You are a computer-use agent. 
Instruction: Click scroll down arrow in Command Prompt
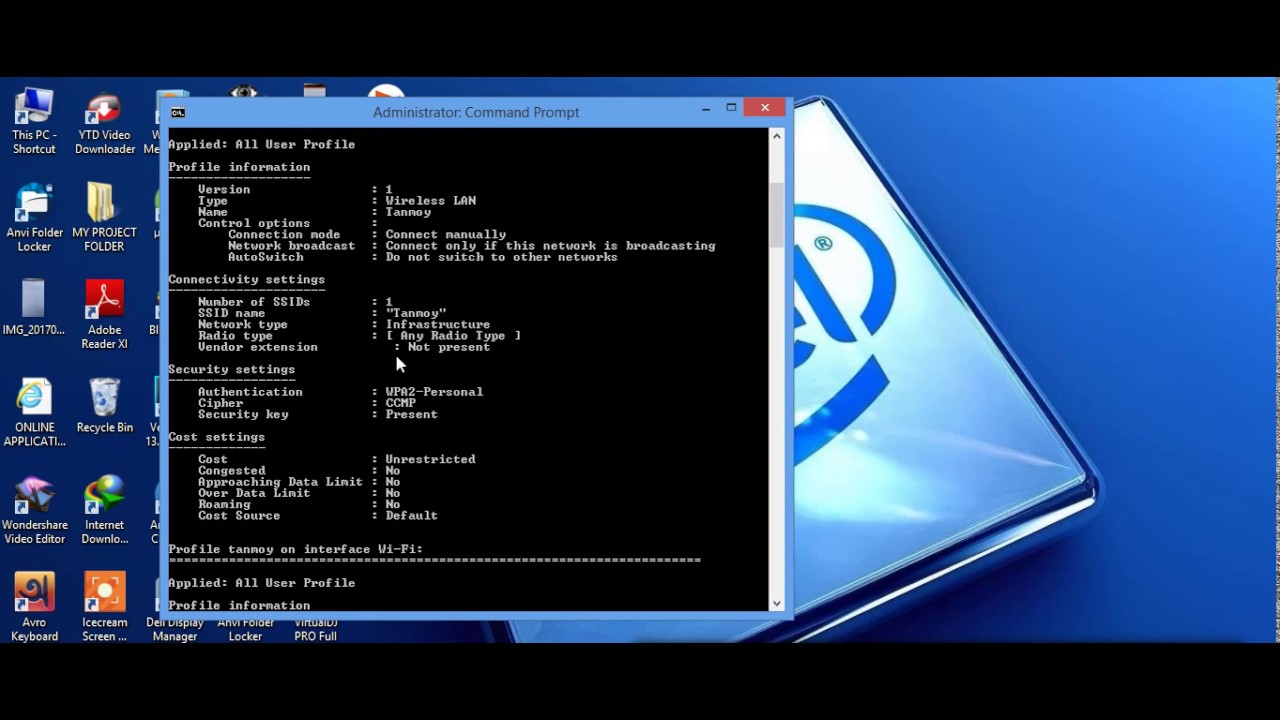776,603
